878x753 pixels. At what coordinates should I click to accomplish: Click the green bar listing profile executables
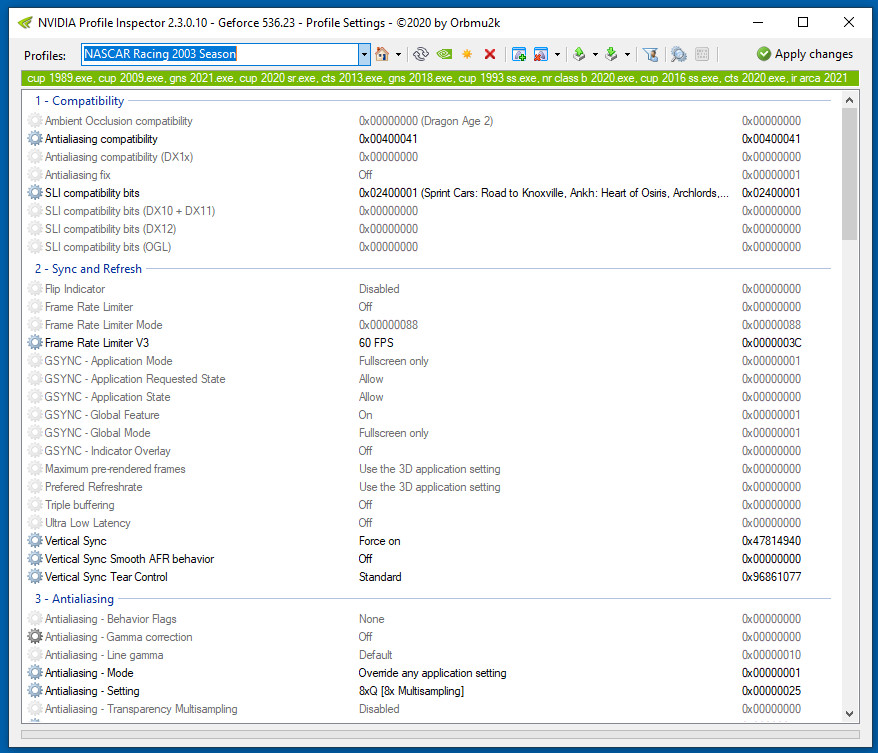[x=440, y=78]
